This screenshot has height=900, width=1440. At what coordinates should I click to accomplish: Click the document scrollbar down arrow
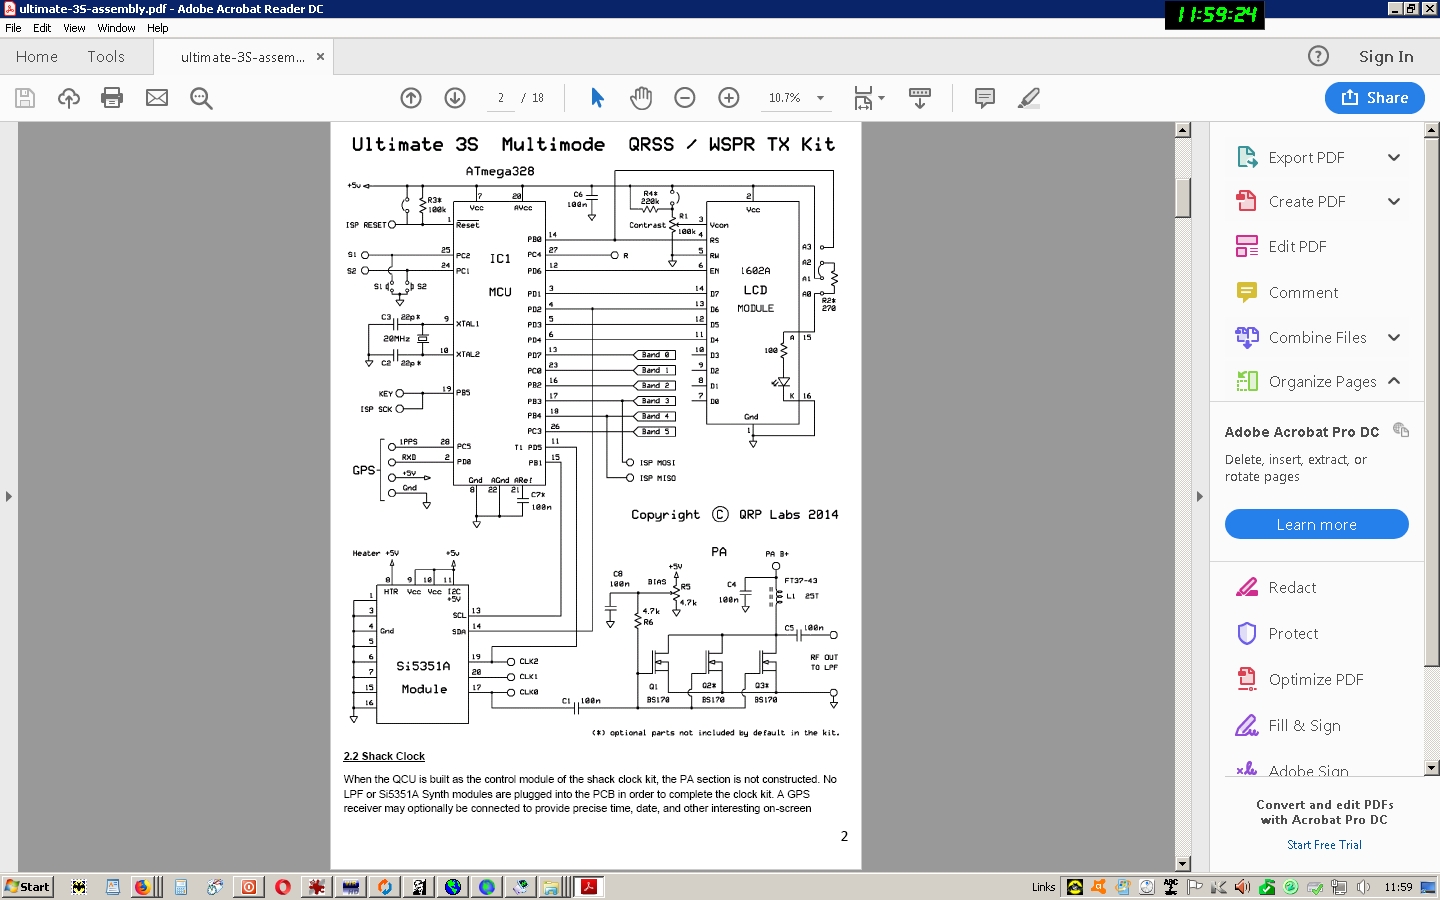click(x=1183, y=864)
